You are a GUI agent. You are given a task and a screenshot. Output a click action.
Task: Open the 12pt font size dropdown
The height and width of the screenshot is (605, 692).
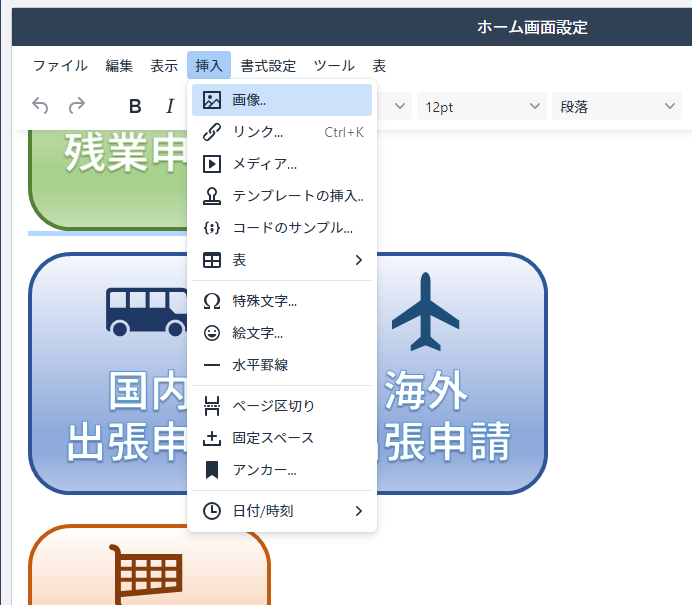pos(482,106)
